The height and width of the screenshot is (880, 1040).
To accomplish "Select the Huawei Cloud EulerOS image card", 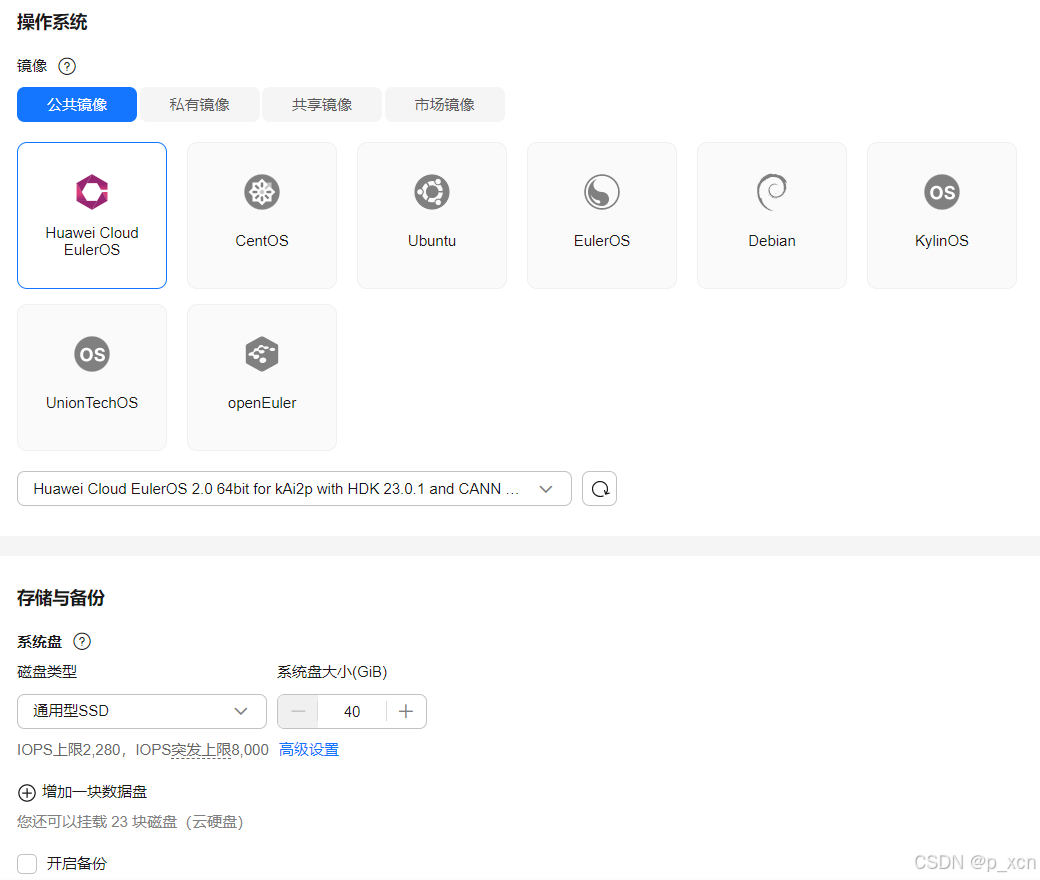I will tap(92, 216).
